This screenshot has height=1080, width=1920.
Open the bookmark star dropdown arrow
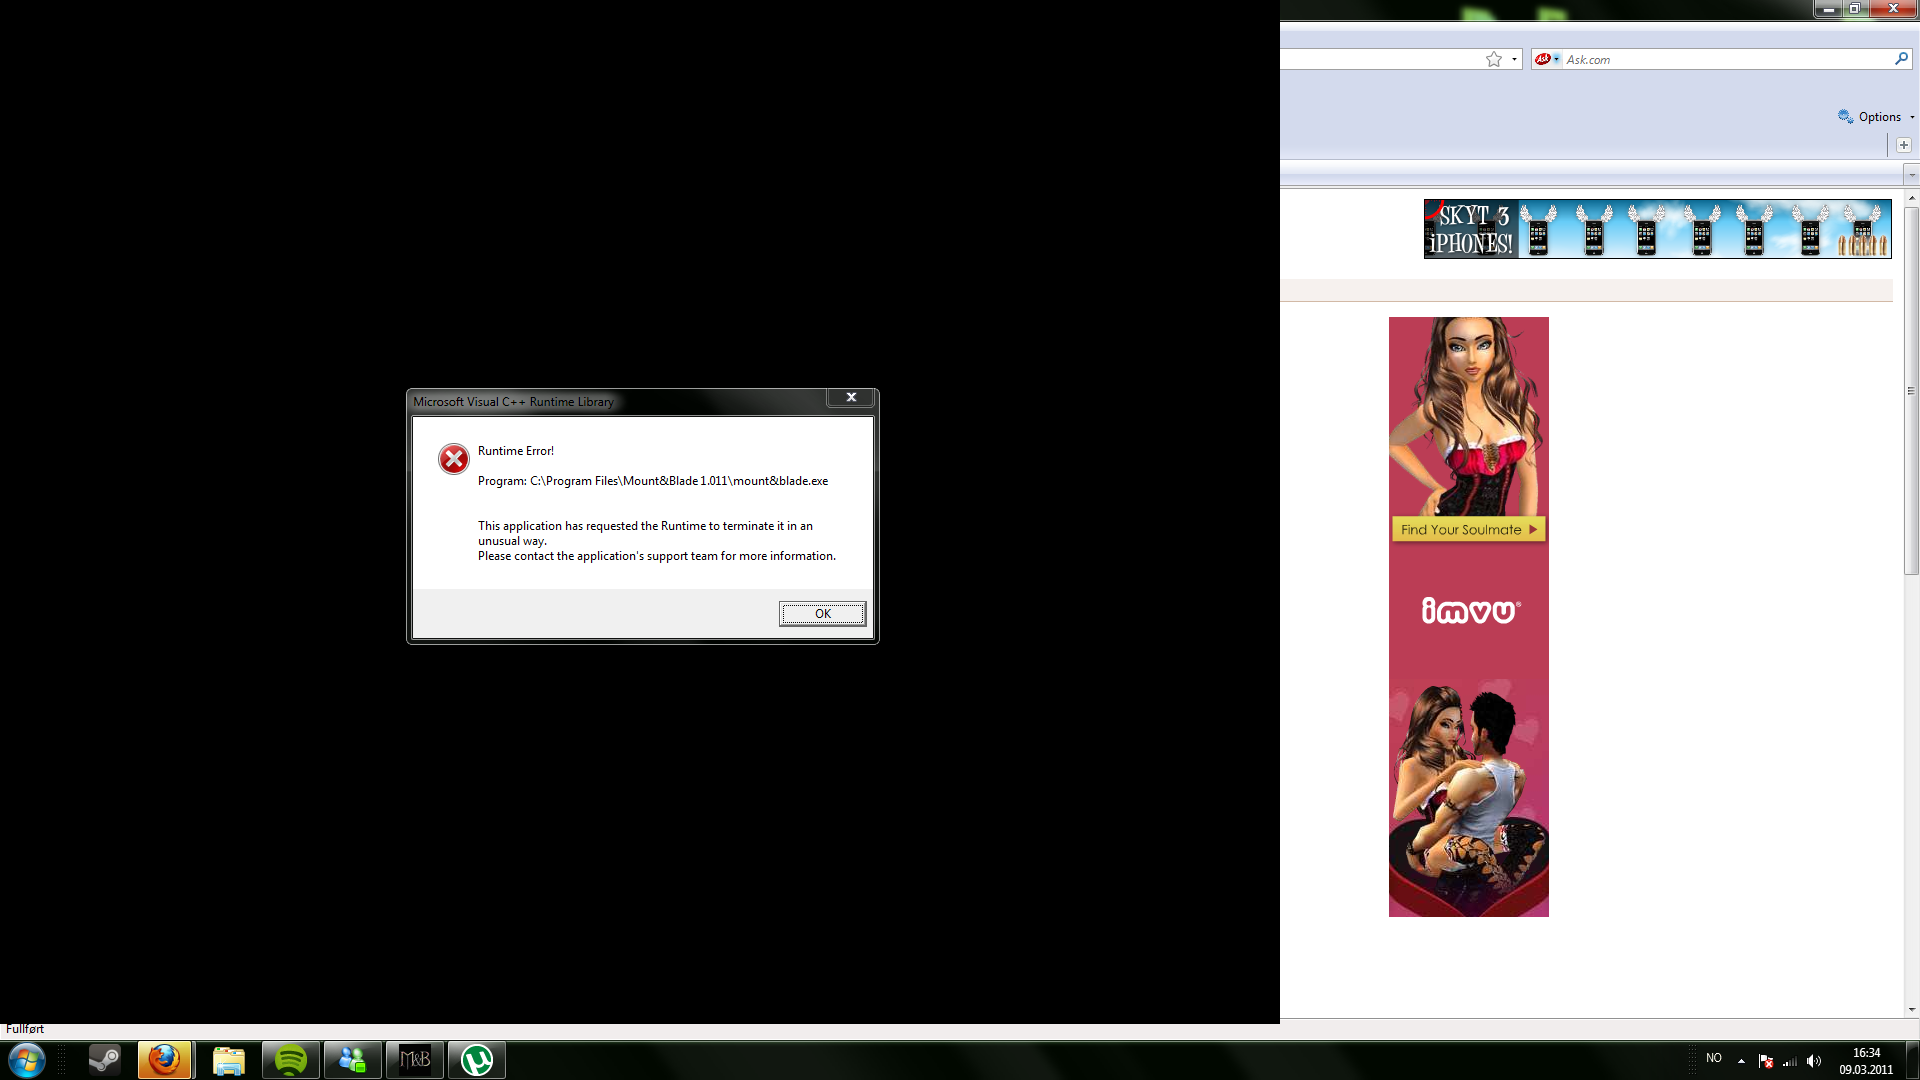pos(1514,59)
